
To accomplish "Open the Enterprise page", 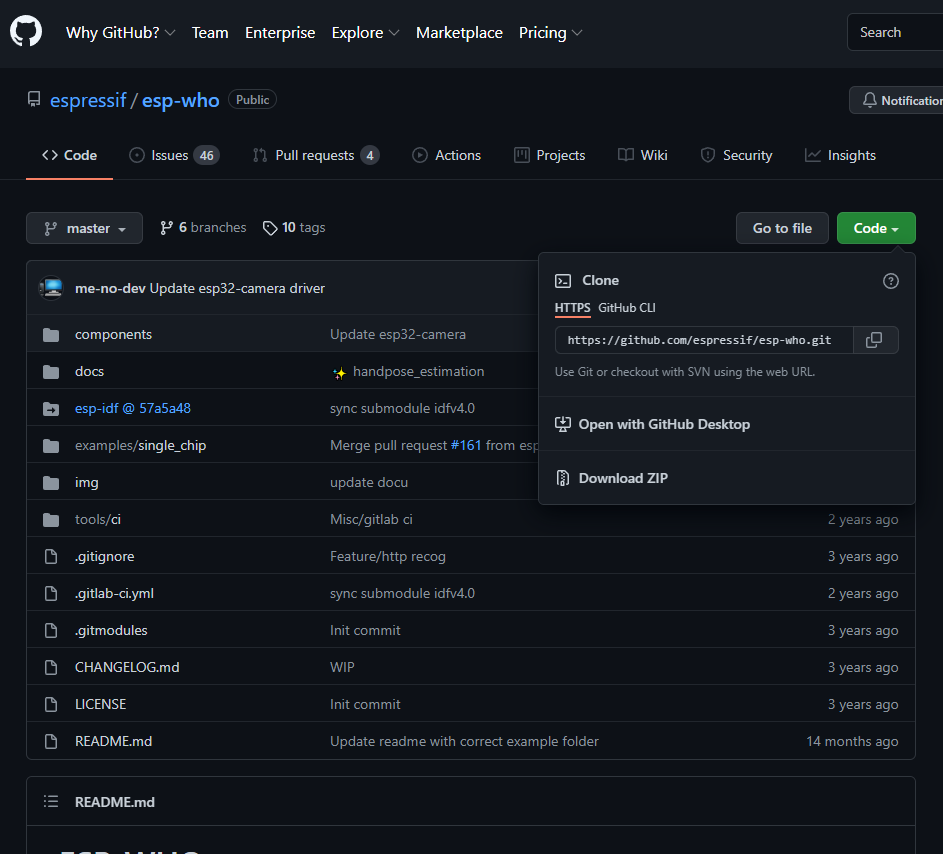I will click(x=280, y=32).
